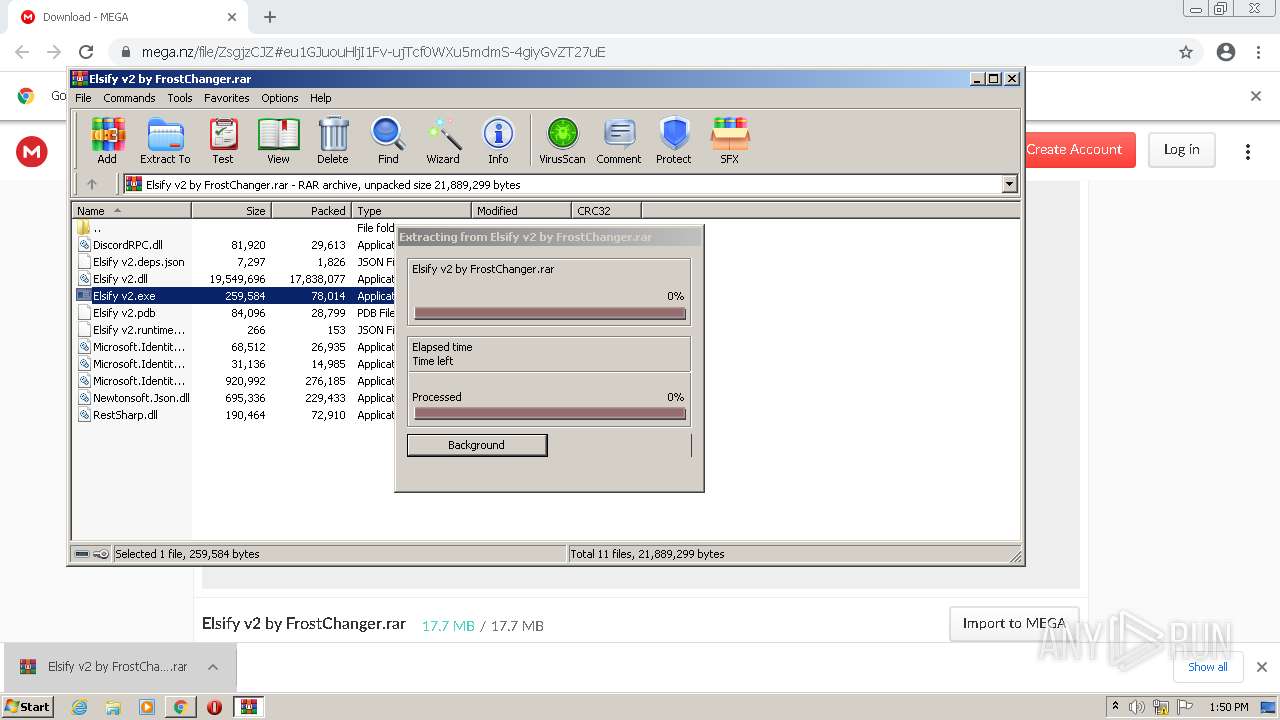
Task: Sort file list by Size column
Action: point(231,210)
